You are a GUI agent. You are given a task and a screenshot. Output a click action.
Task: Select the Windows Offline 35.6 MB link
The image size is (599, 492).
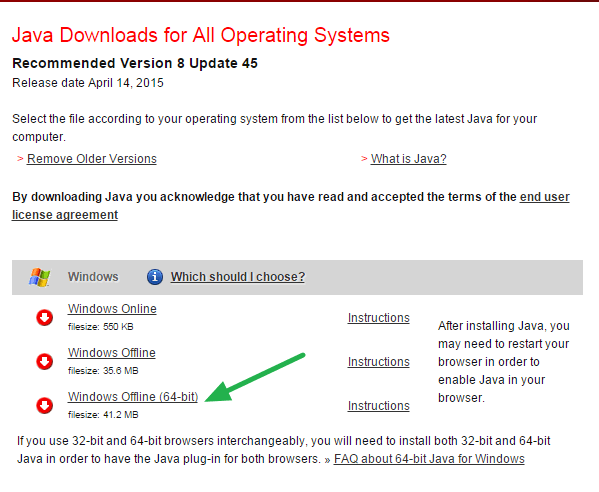coord(112,353)
